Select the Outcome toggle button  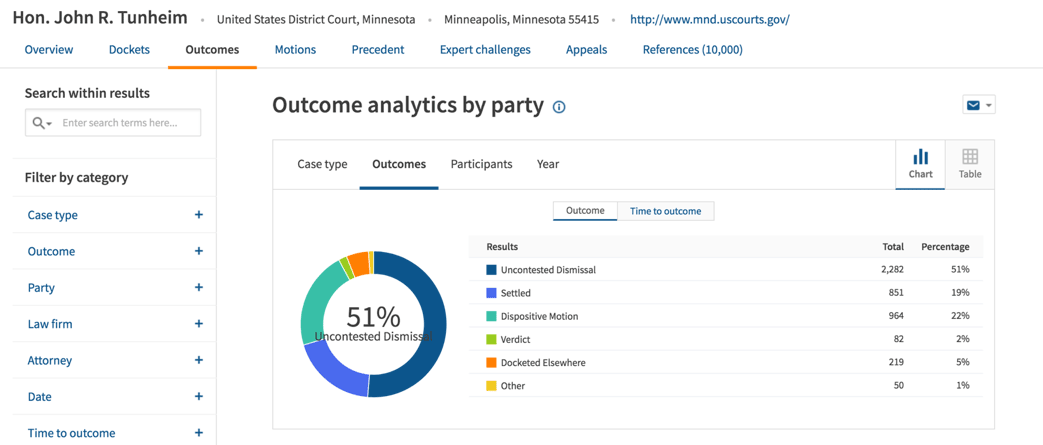[x=585, y=211]
